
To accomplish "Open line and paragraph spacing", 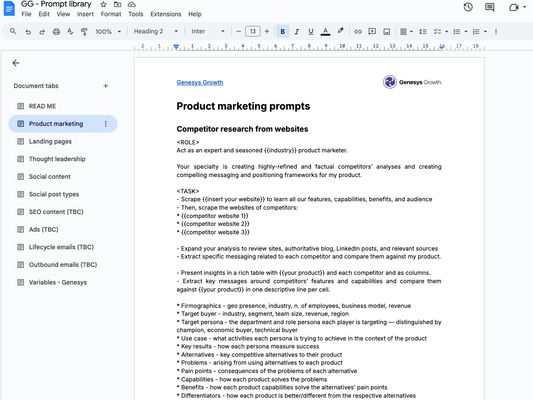I will [x=423, y=32].
